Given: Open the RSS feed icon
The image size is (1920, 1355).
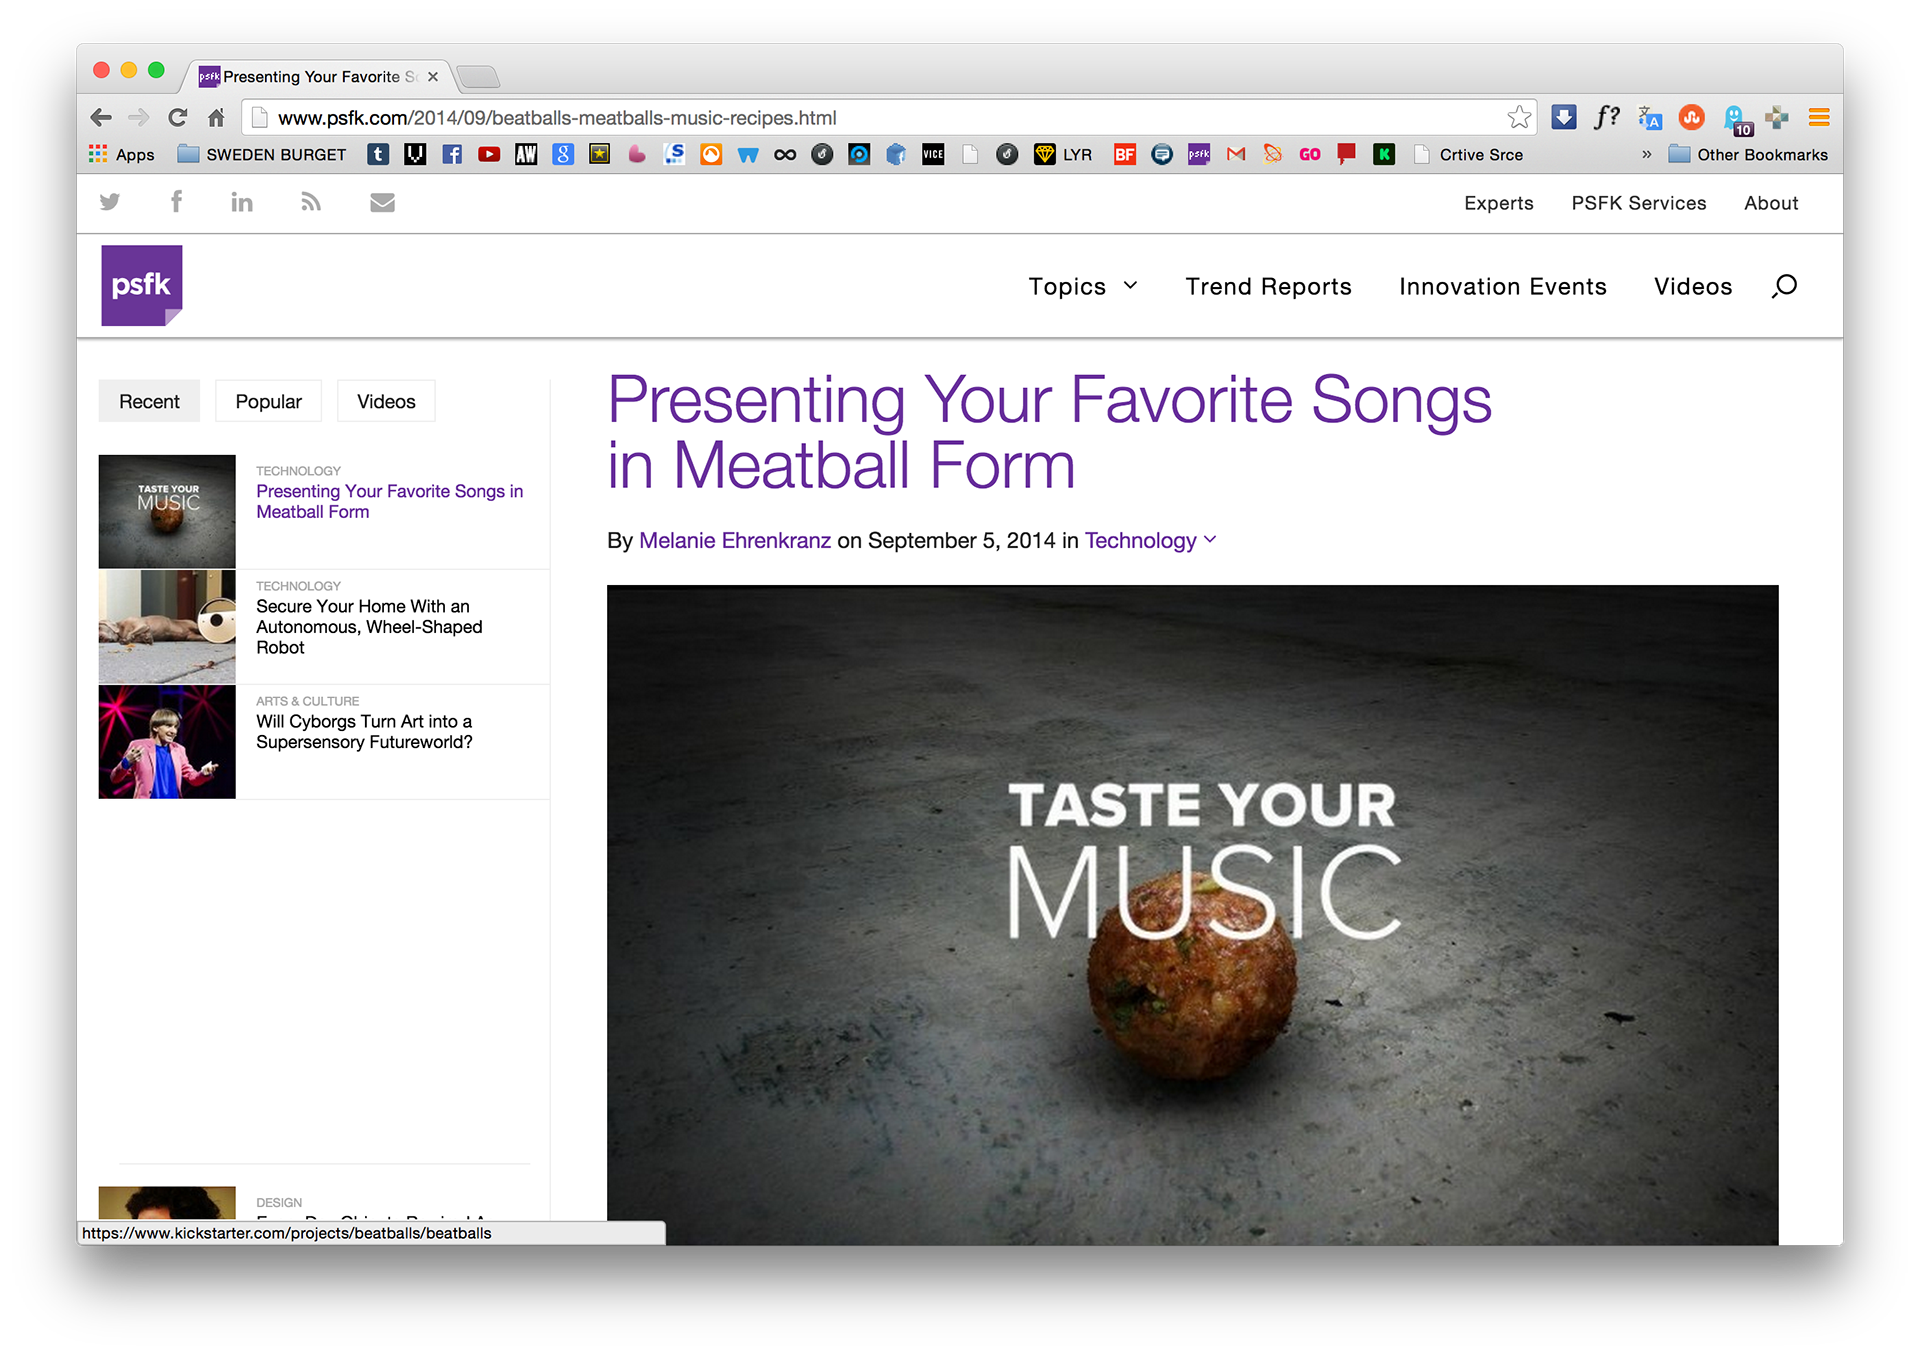Looking at the screenshot, I should click(311, 202).
